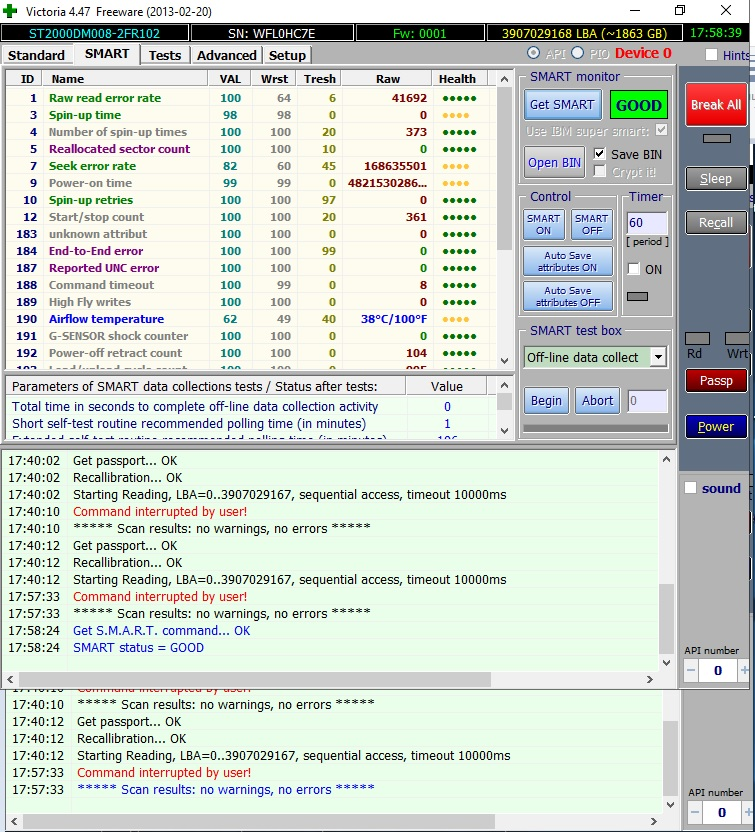Select the API radio button
Screen dimensions: 755x832
(533, 53)
